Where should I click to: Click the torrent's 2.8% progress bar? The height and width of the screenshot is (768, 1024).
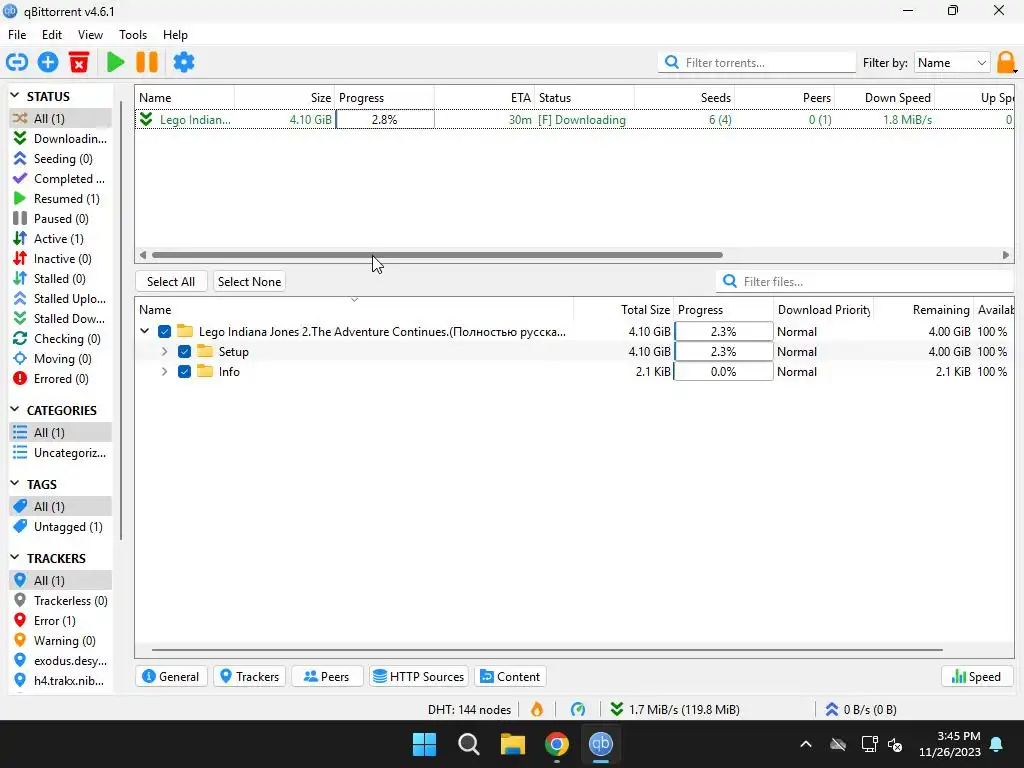coord(385,120)
